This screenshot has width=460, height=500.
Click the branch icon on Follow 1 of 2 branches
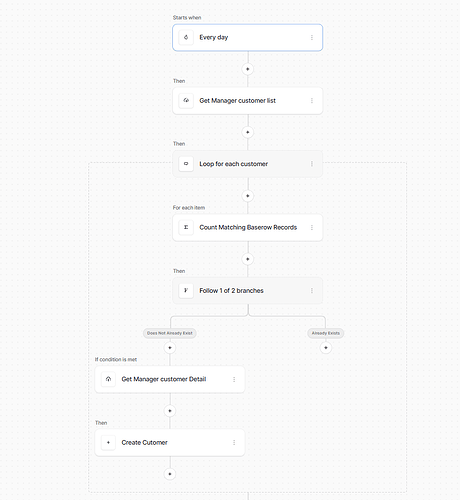[x=186, y=290]
